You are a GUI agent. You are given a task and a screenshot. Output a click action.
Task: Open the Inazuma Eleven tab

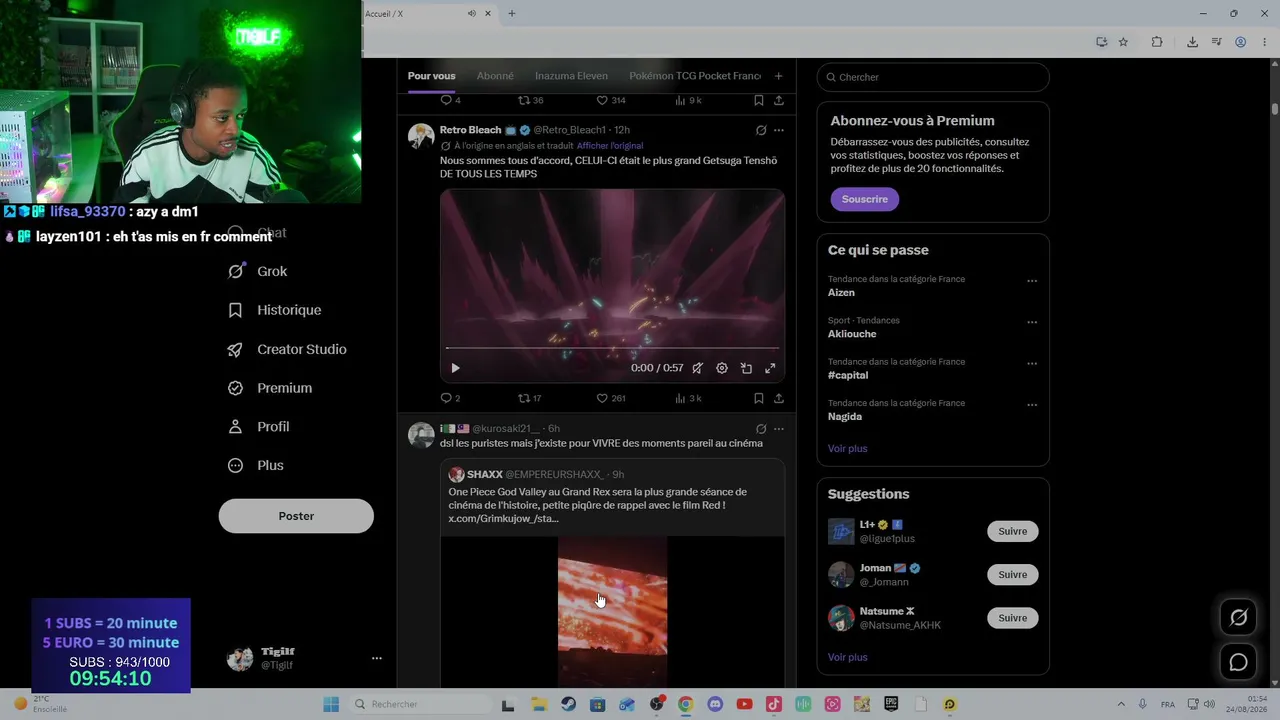571,76
